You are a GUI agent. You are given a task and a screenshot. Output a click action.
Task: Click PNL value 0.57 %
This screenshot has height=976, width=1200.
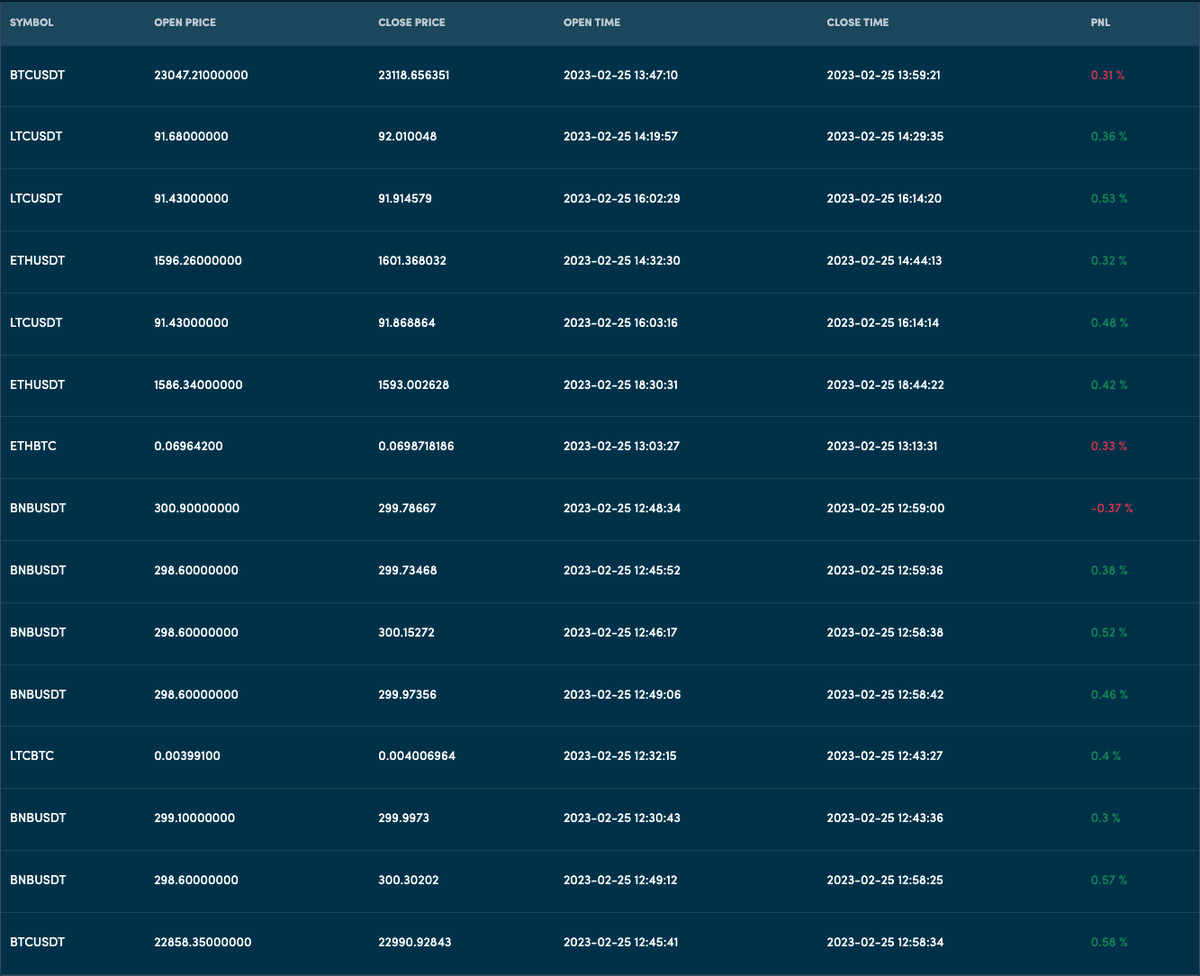tap(1109, 880)
